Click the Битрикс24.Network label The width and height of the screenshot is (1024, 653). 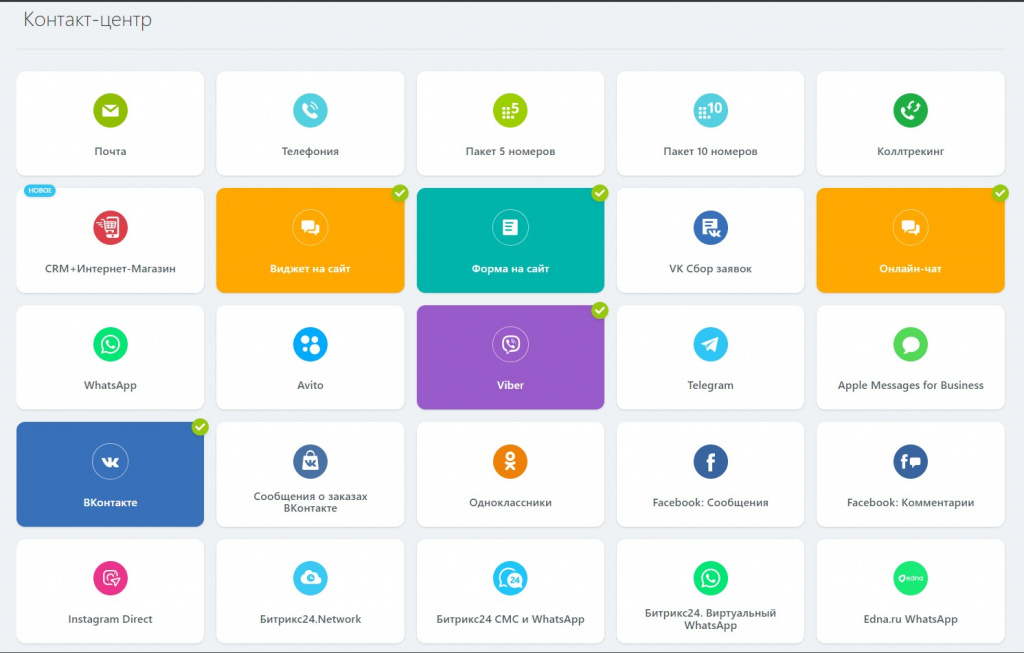click(x=310, y=620)
